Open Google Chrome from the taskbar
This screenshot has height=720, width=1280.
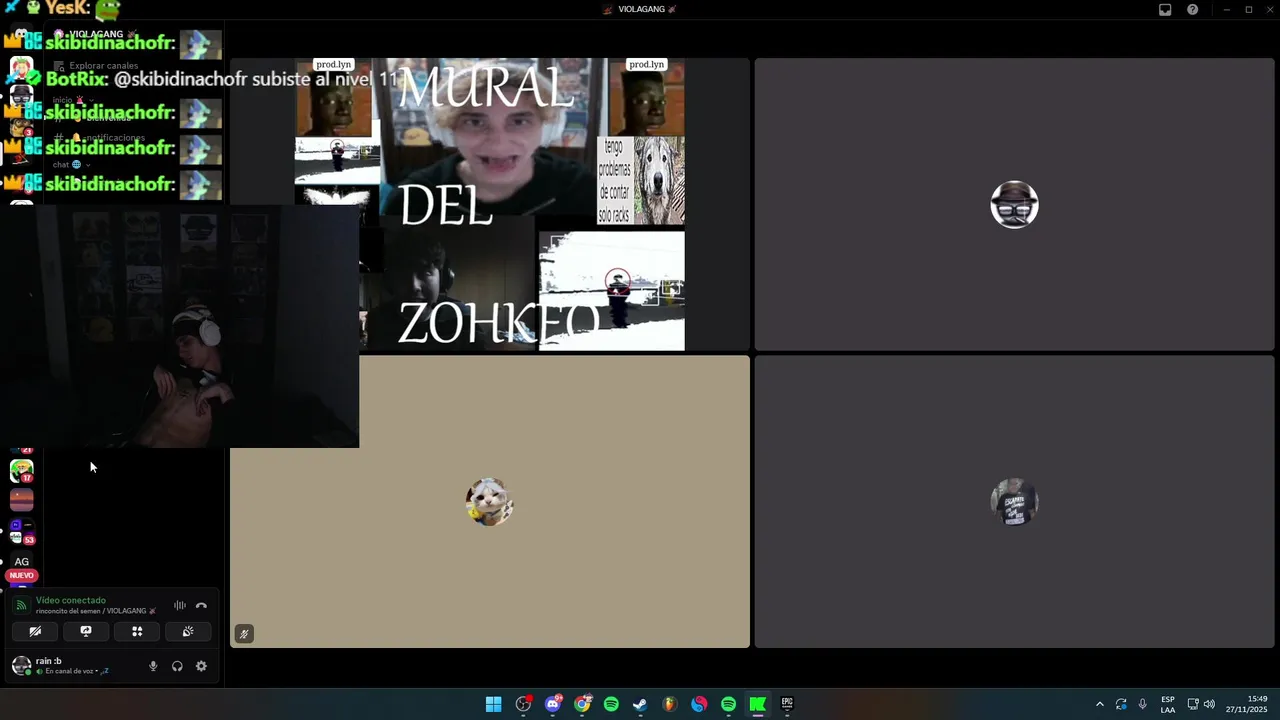click(582, 704)
